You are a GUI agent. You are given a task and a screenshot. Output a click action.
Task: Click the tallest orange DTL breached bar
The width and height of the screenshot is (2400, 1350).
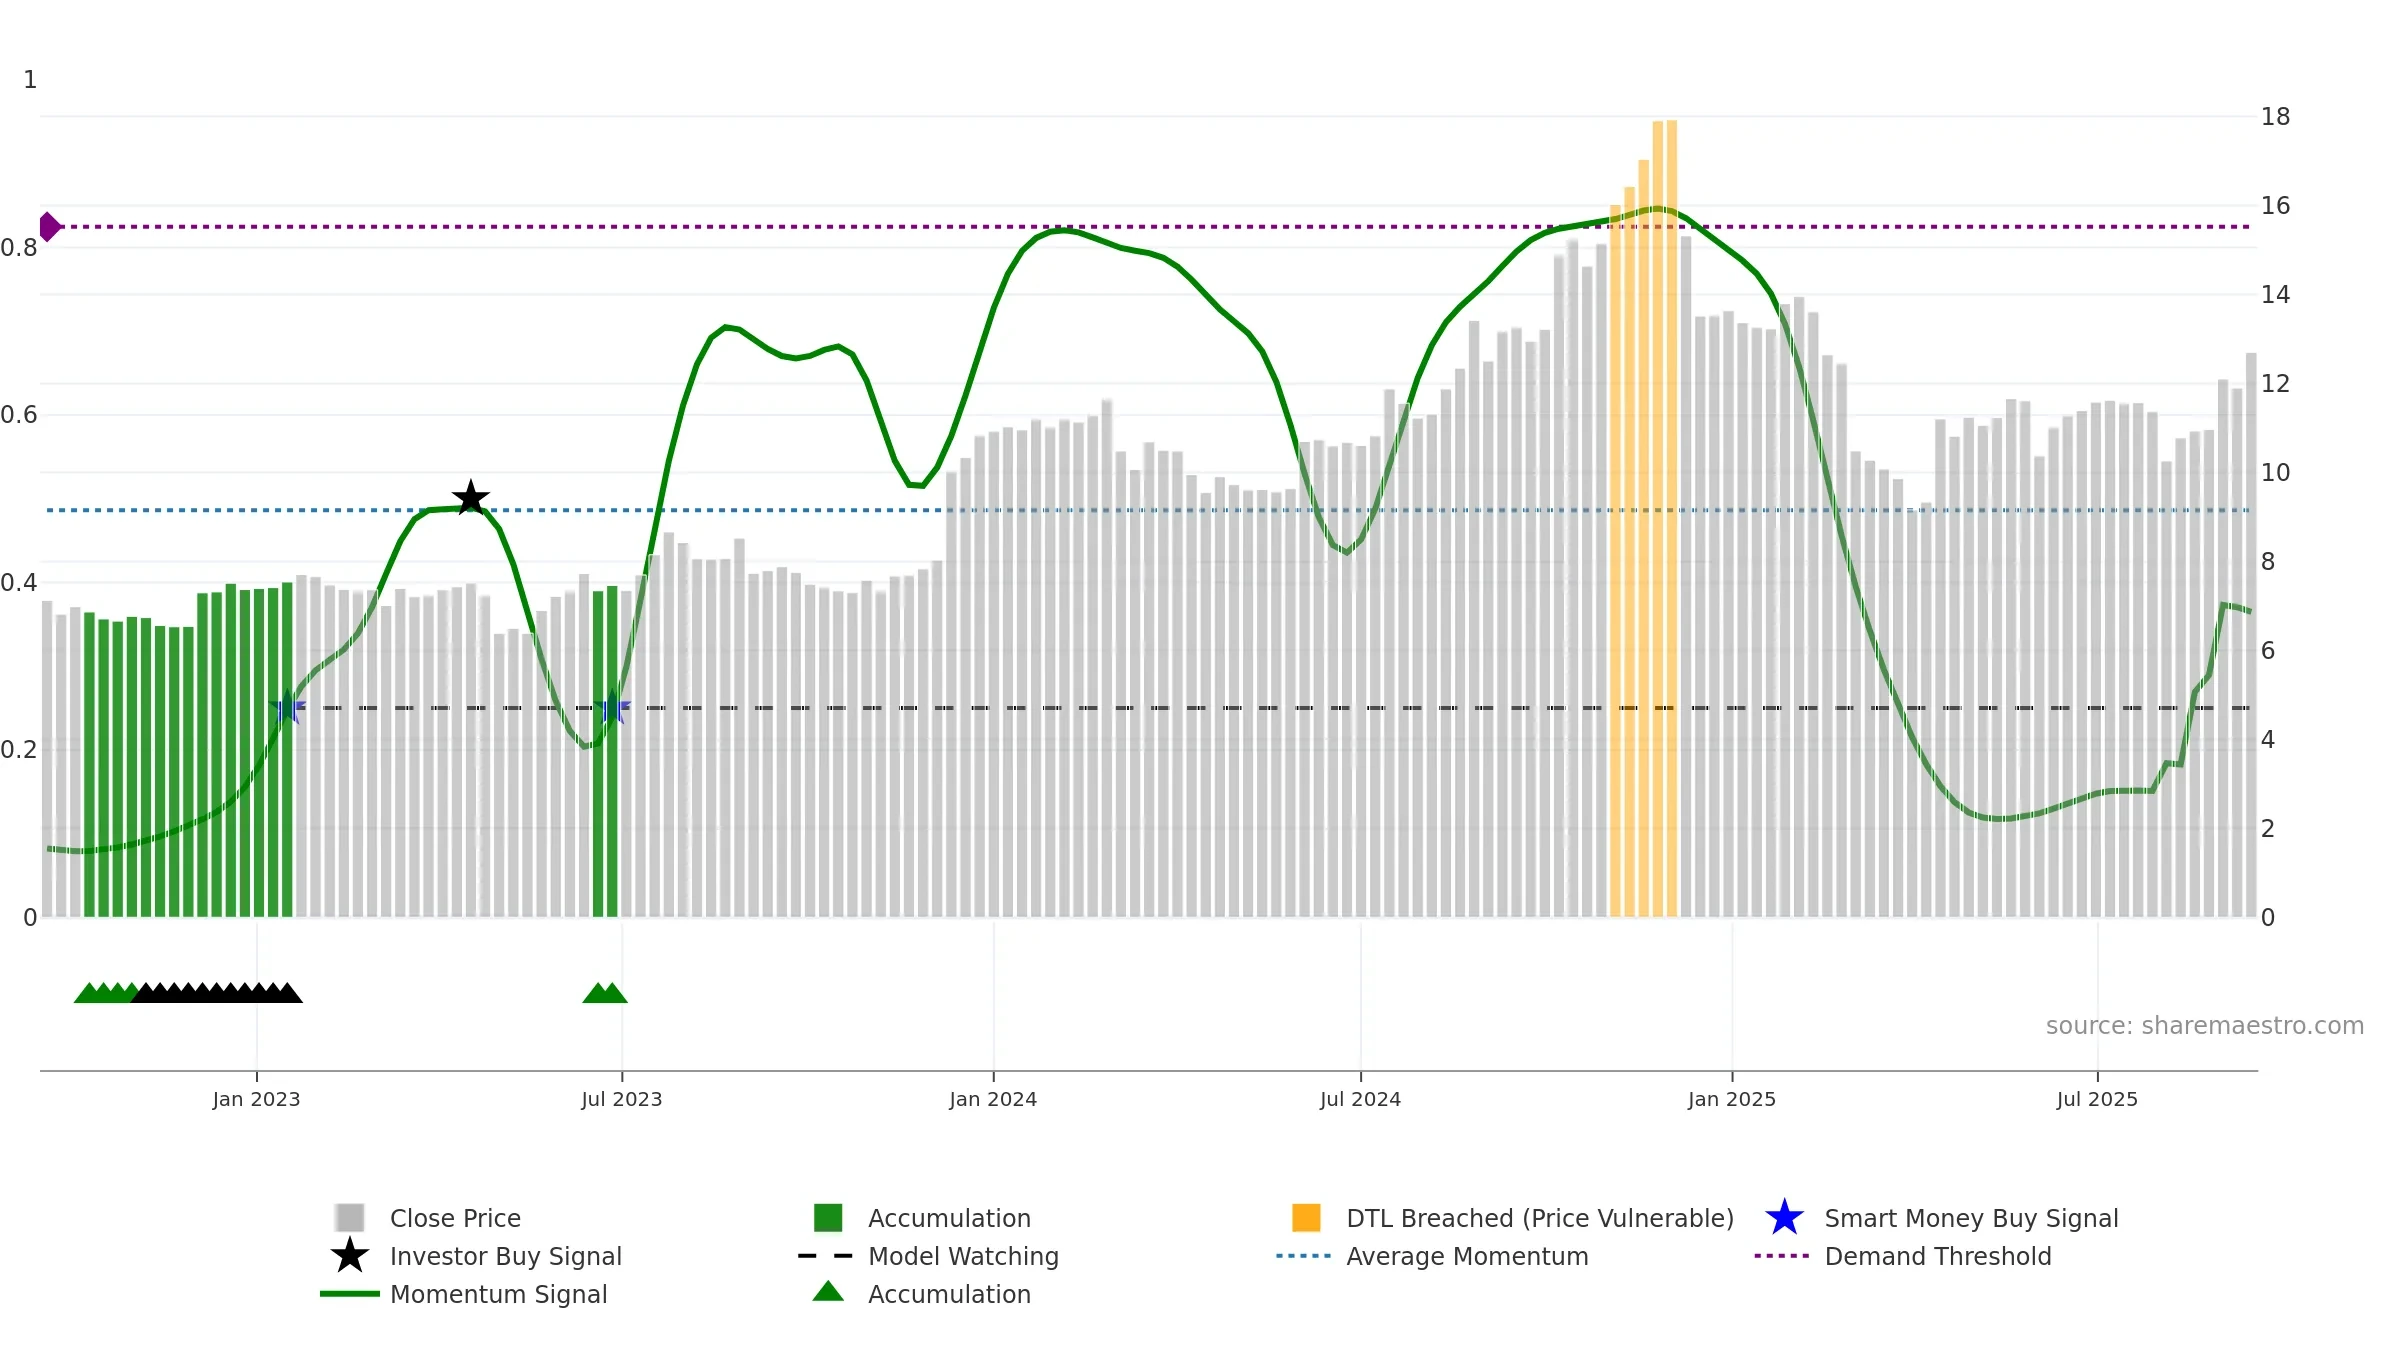tap(1672, 518)
